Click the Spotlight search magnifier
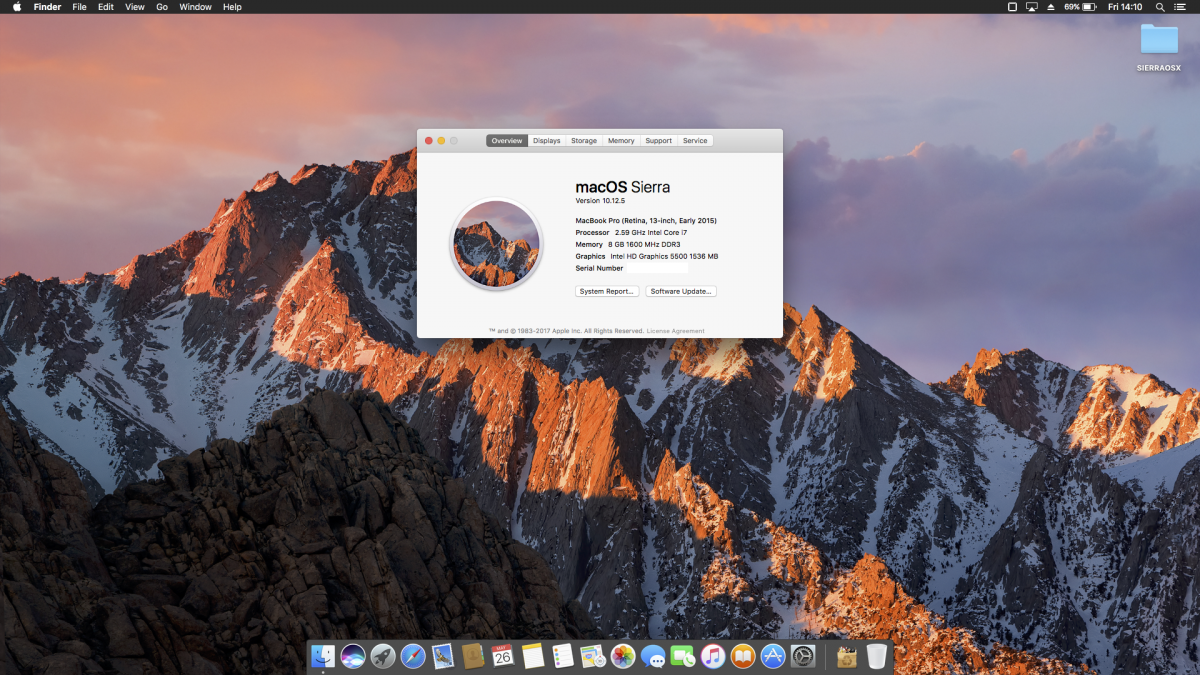This screenshot has height=675, width=1200. [x=1158, y=7]
